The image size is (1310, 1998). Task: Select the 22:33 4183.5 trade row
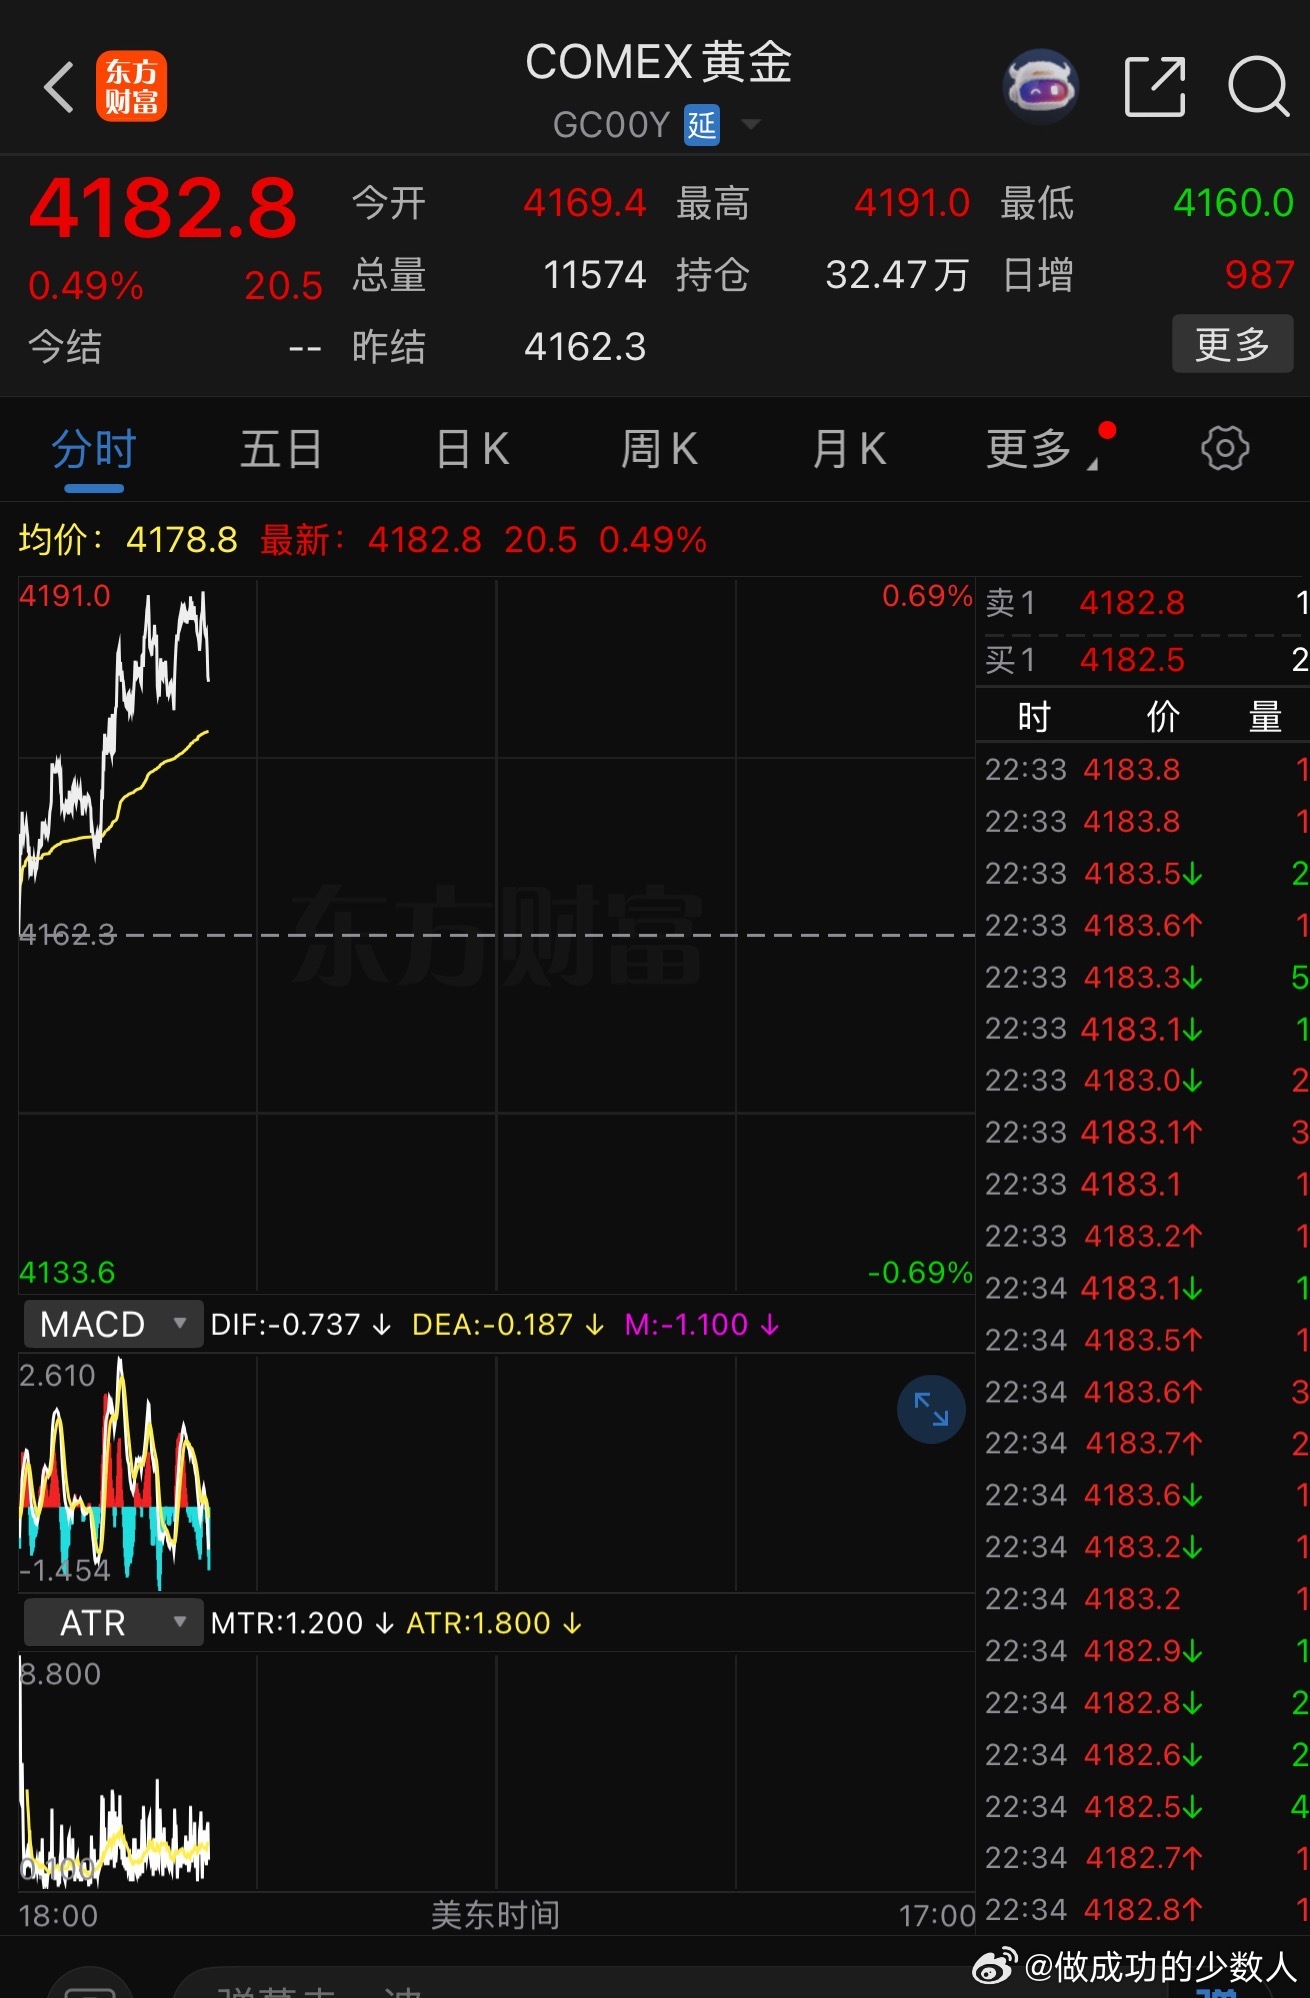point(1142,873)
